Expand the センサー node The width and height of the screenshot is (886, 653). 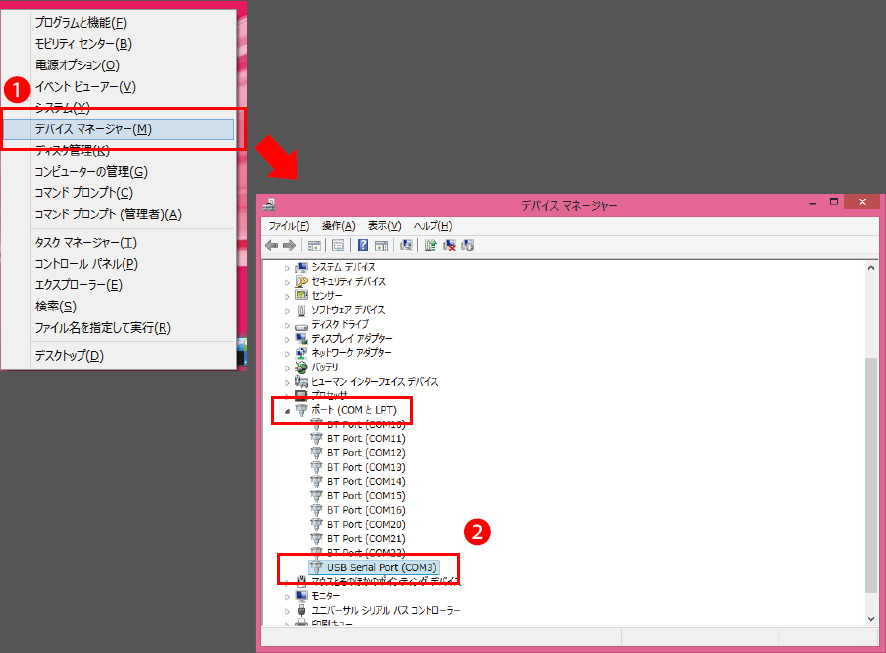click(x=287, y=296)
